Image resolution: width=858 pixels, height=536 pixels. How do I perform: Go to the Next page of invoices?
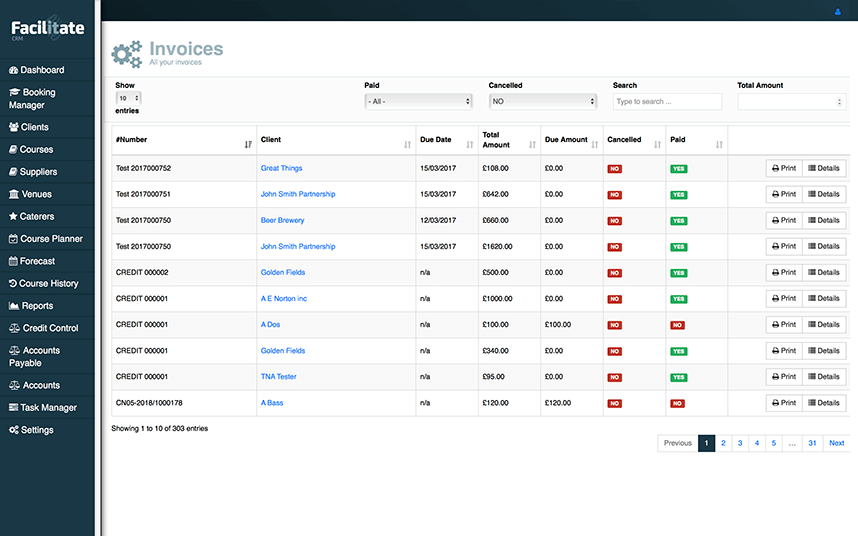coord(836,443)
